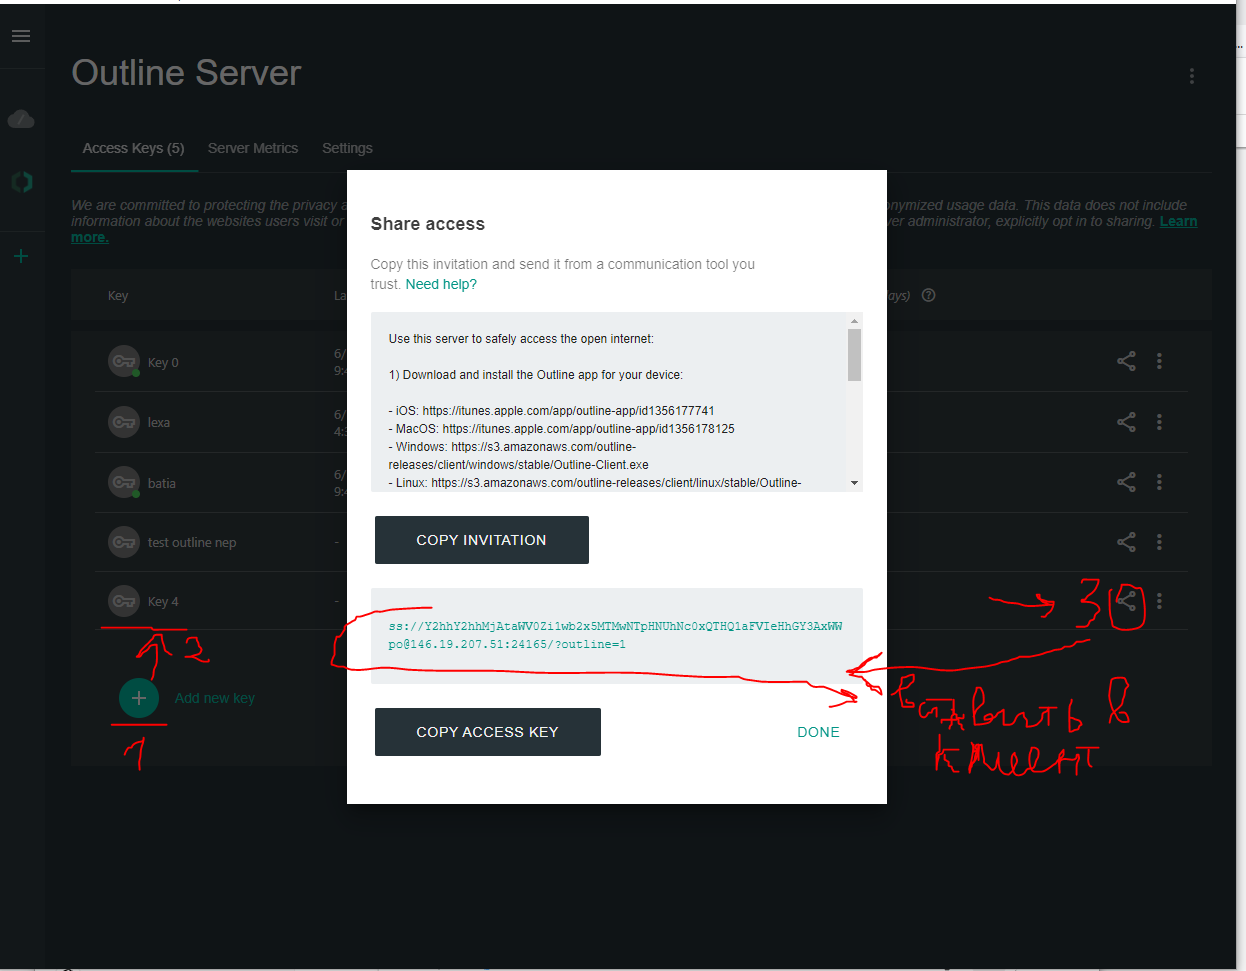Screen dimensions: 1246x971
Task: Click the cloud server icon in sidebar
Action: click(21, 120)
